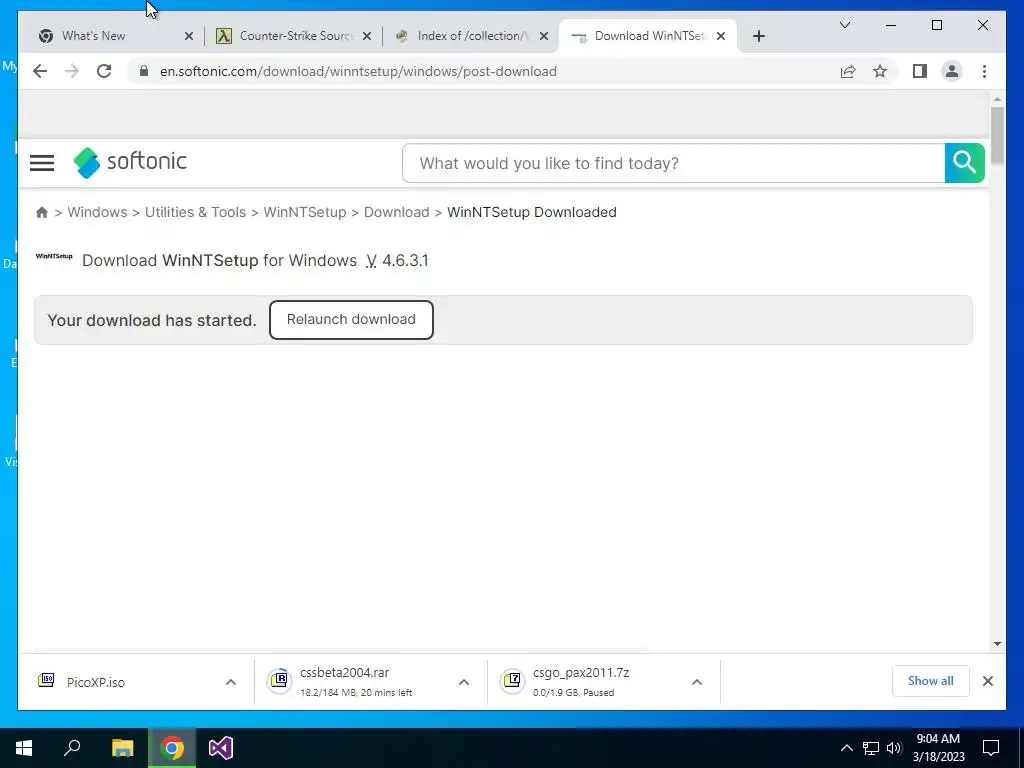Click the csgo_pax2011.7z file icon
Viewport: 1024px width, 768px height.
coord(512,680)
